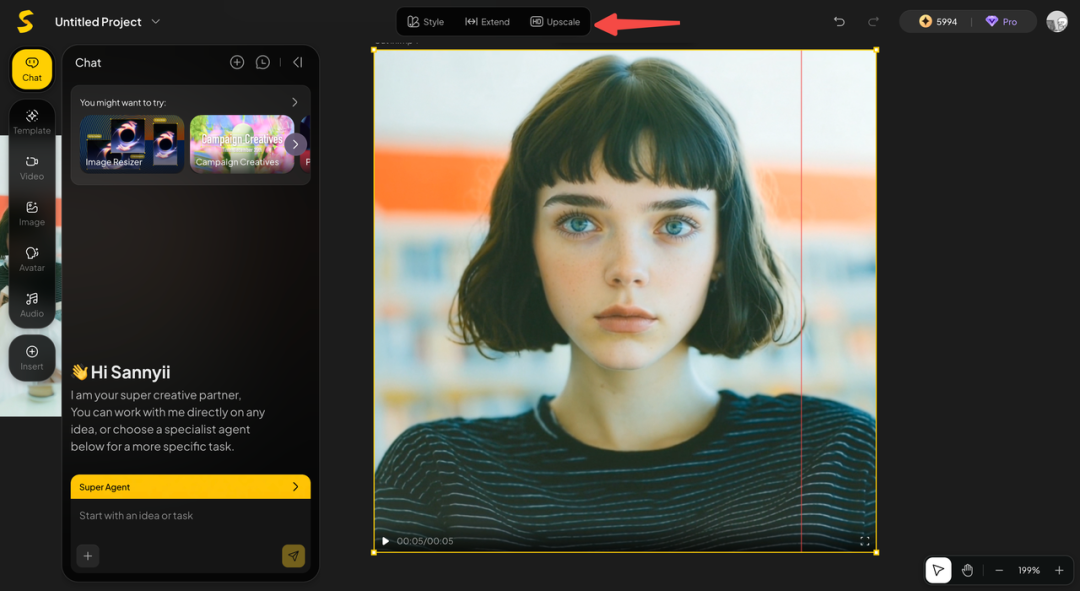The height and width of the screenshot is (591, 1080).
Task: Collapse the Chat panel
Action: pyautogui.click(x=298, y=62)
